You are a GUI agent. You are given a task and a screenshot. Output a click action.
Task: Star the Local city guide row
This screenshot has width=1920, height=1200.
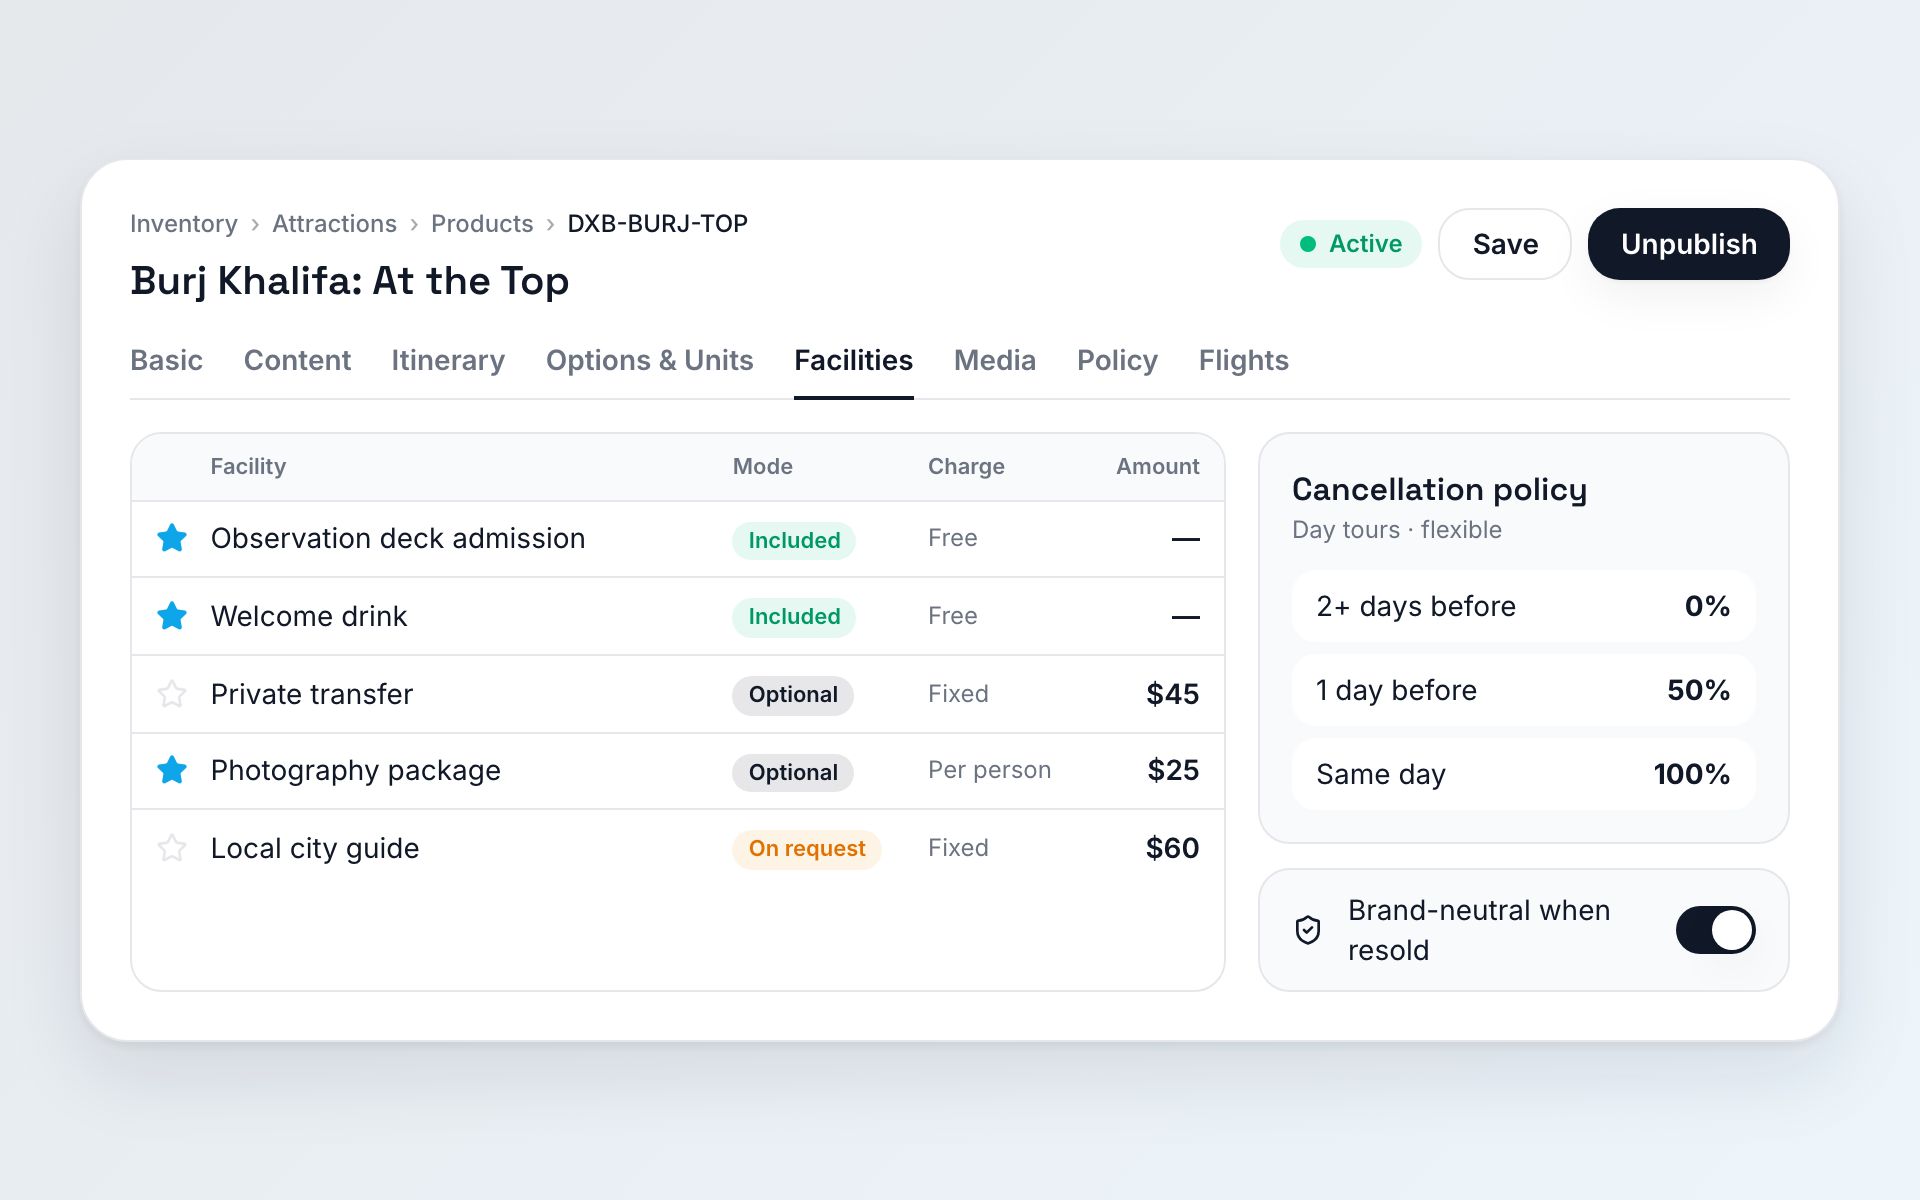coord(172,848)
